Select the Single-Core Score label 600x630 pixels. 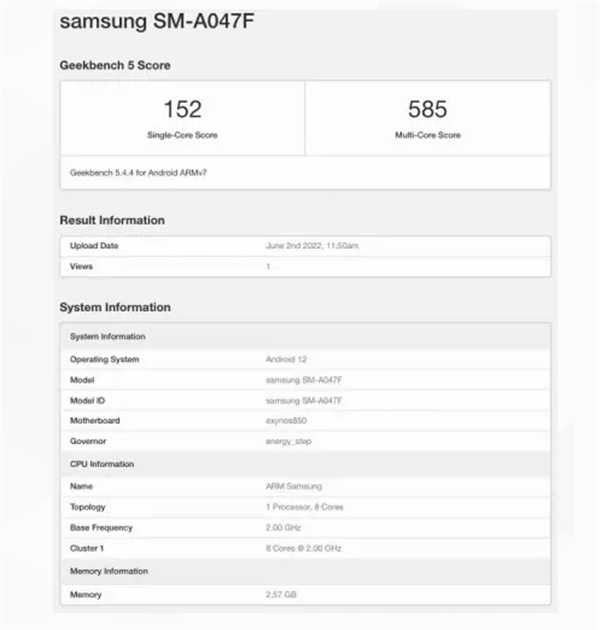182,135
